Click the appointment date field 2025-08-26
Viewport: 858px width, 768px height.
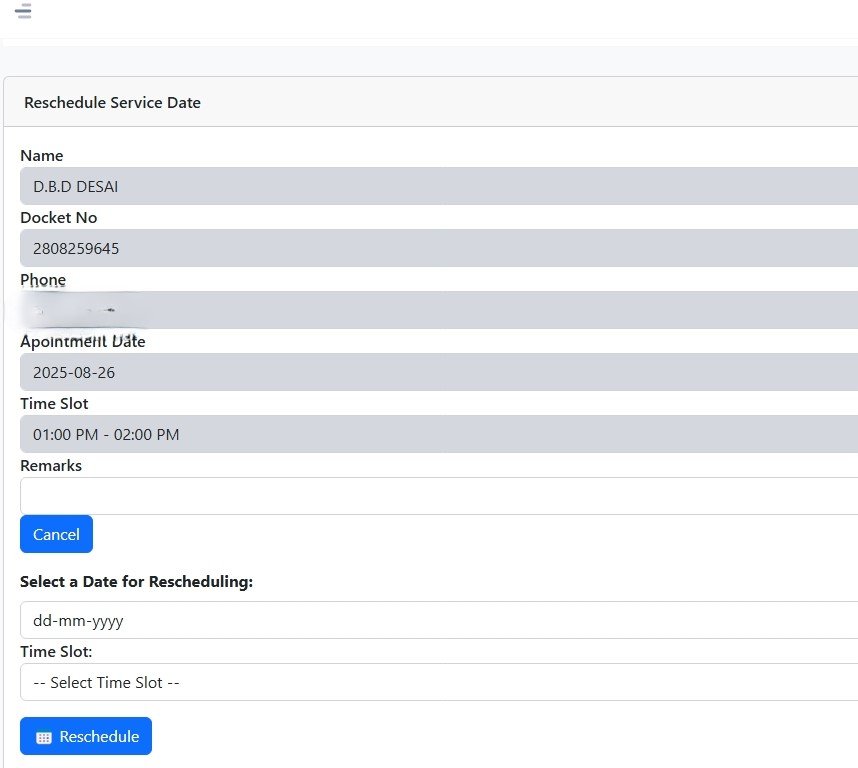438,372
